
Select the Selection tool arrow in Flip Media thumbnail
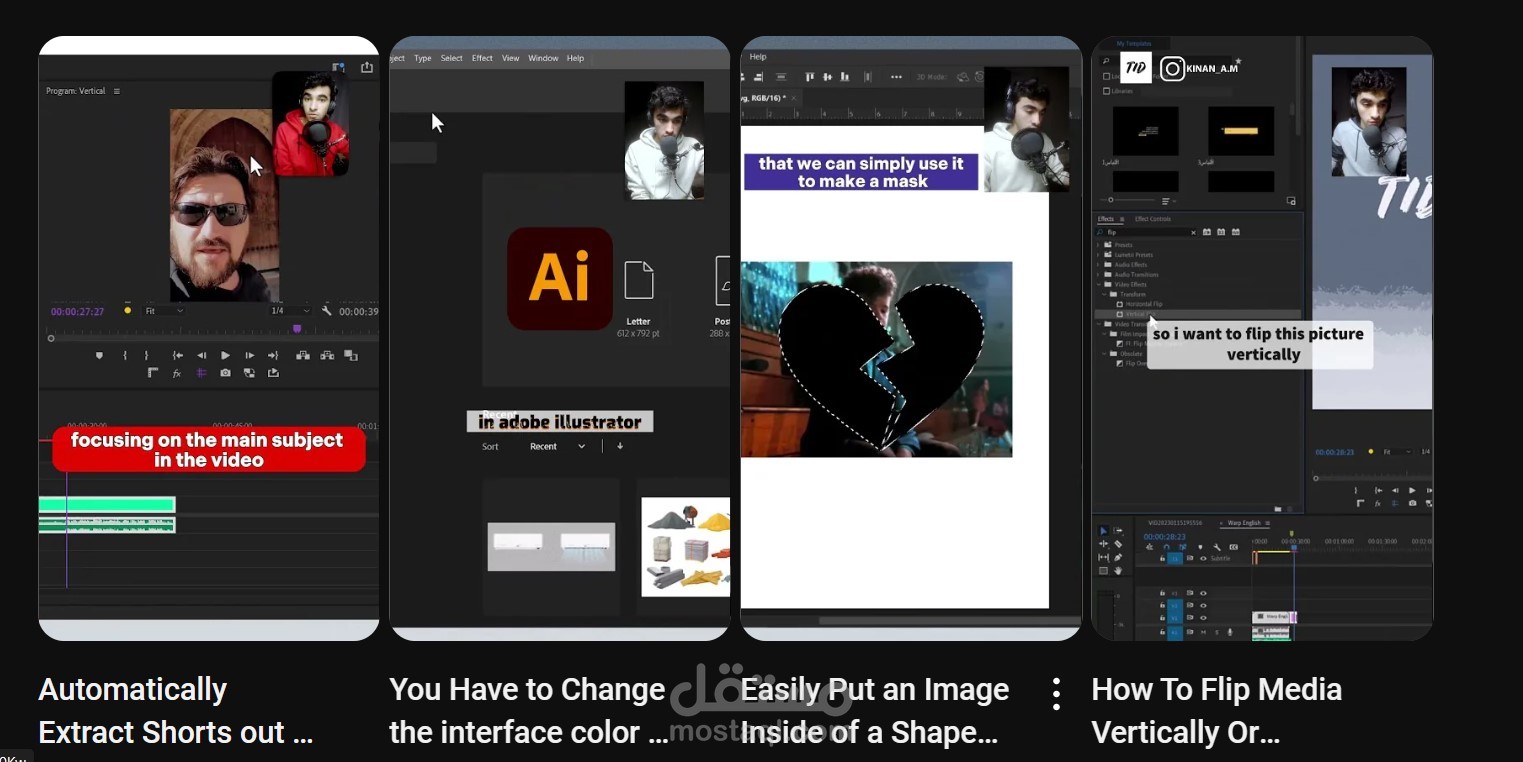coord(1103,531)
